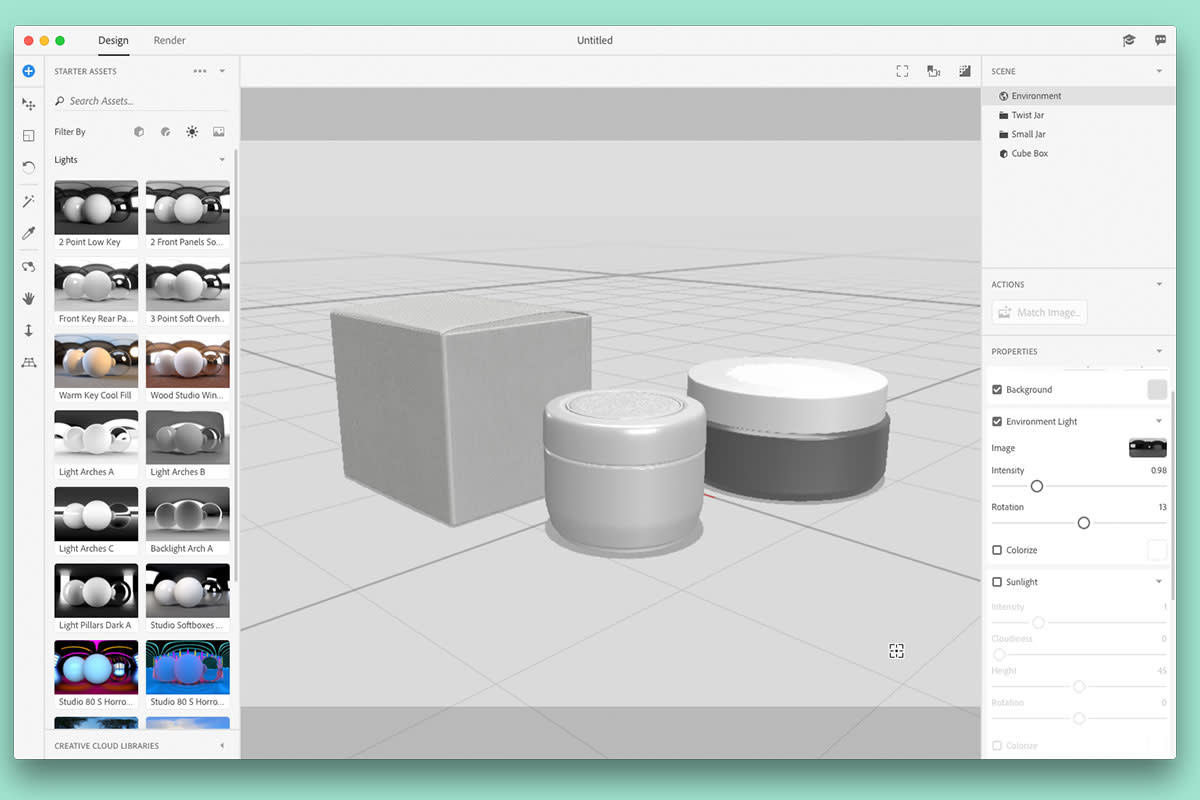1200x800 pixels.
Task: Uncheck the Environment Light checkbox
Action: pos(997,421)
